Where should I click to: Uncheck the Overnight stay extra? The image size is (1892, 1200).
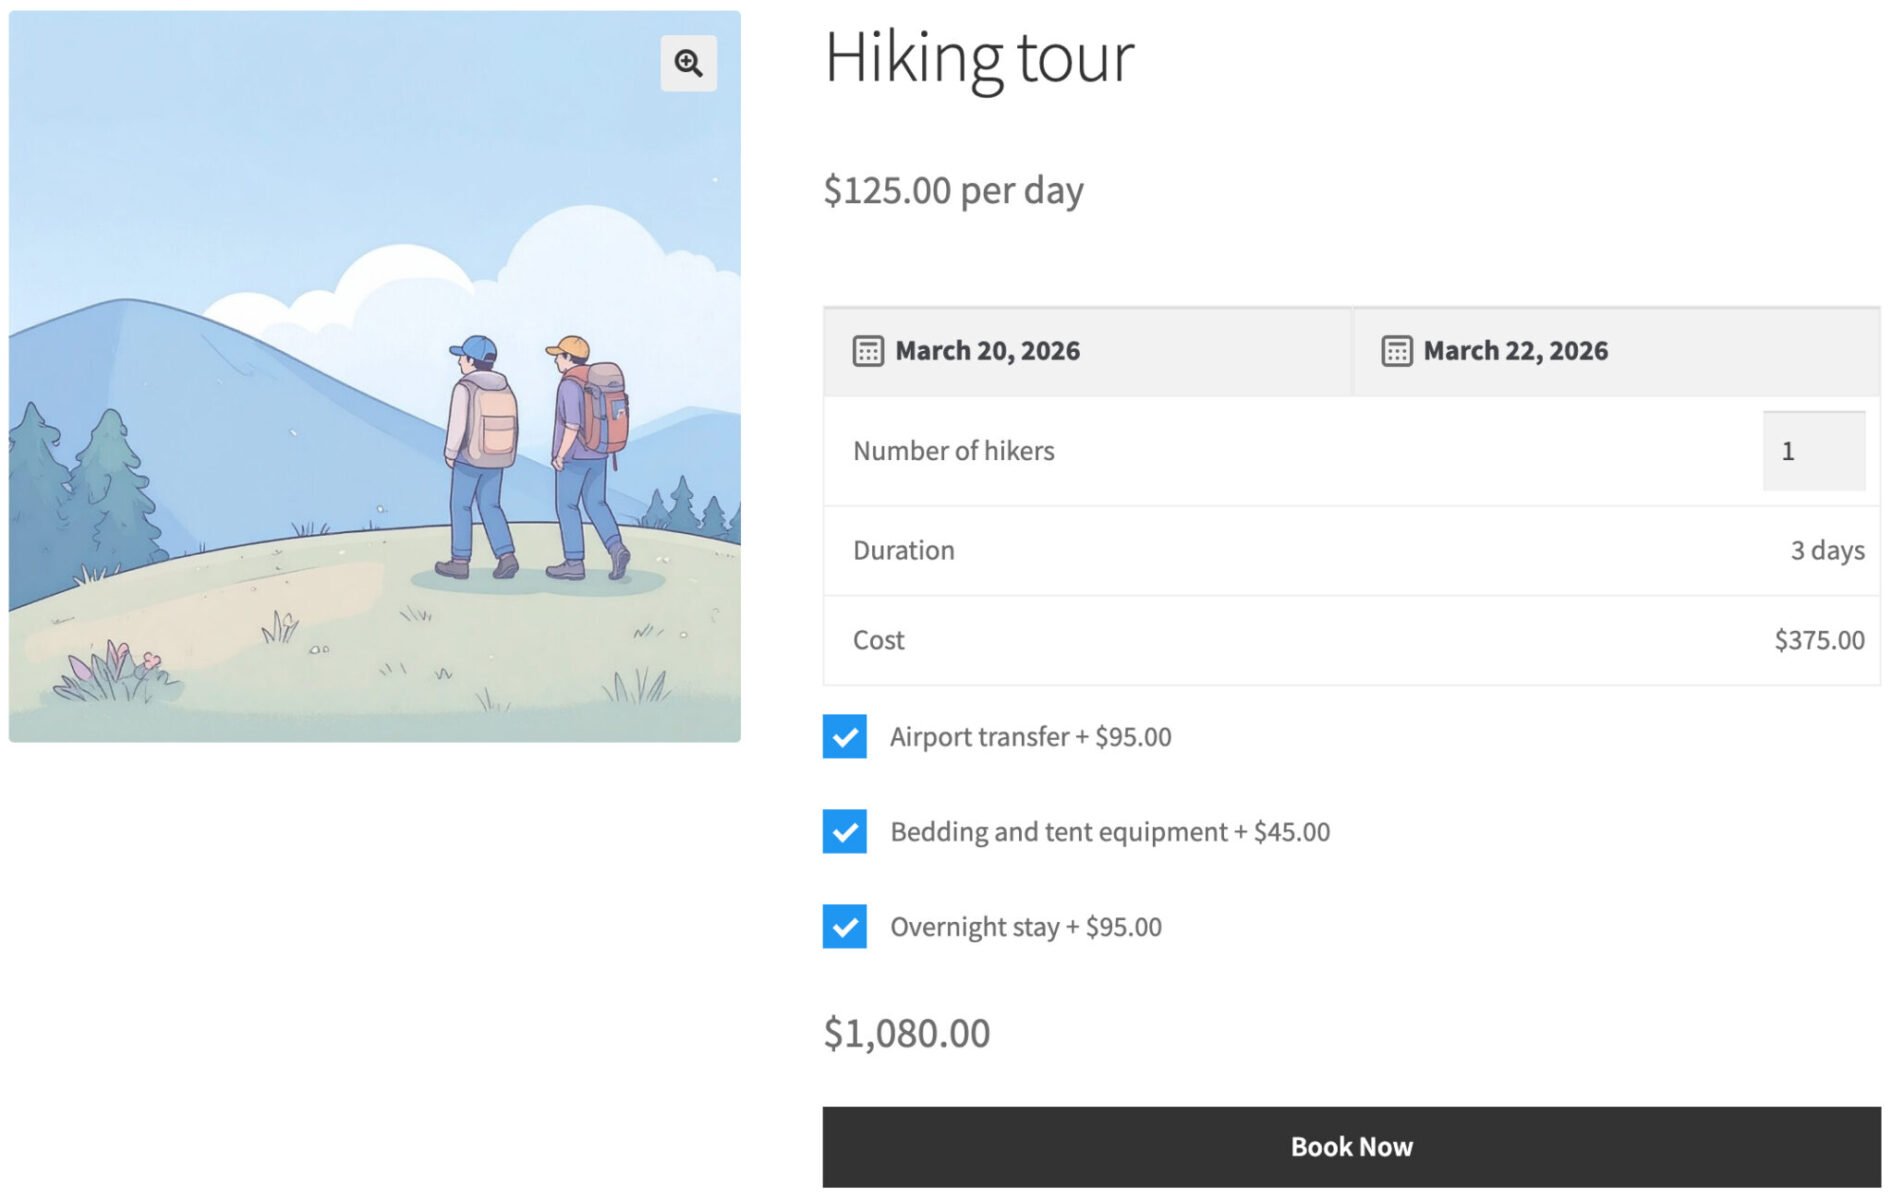tap(843, 926)
